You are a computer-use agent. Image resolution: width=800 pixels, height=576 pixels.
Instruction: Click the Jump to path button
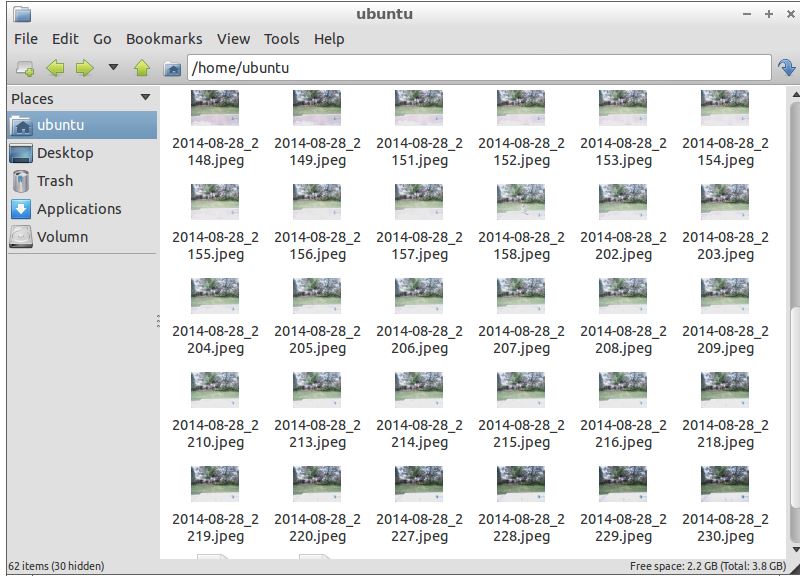pos(786,68)
